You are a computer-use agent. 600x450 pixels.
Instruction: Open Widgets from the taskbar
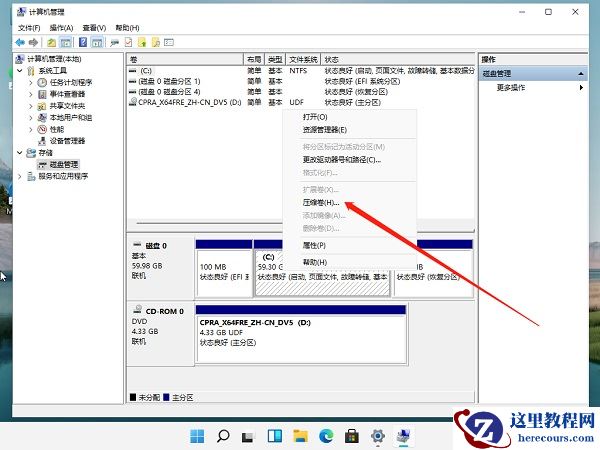(x=275, y=436)
